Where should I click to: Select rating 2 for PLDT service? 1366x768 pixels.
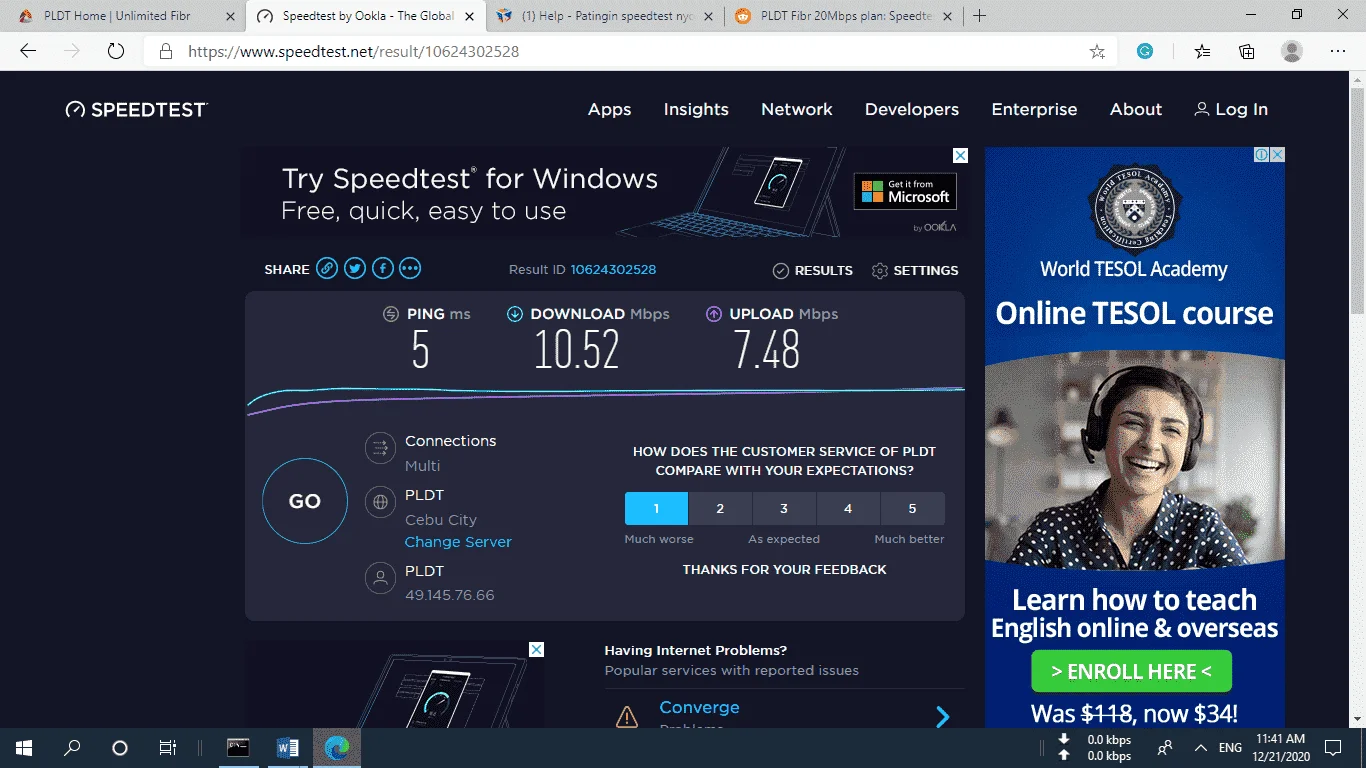tap(720, 509)
